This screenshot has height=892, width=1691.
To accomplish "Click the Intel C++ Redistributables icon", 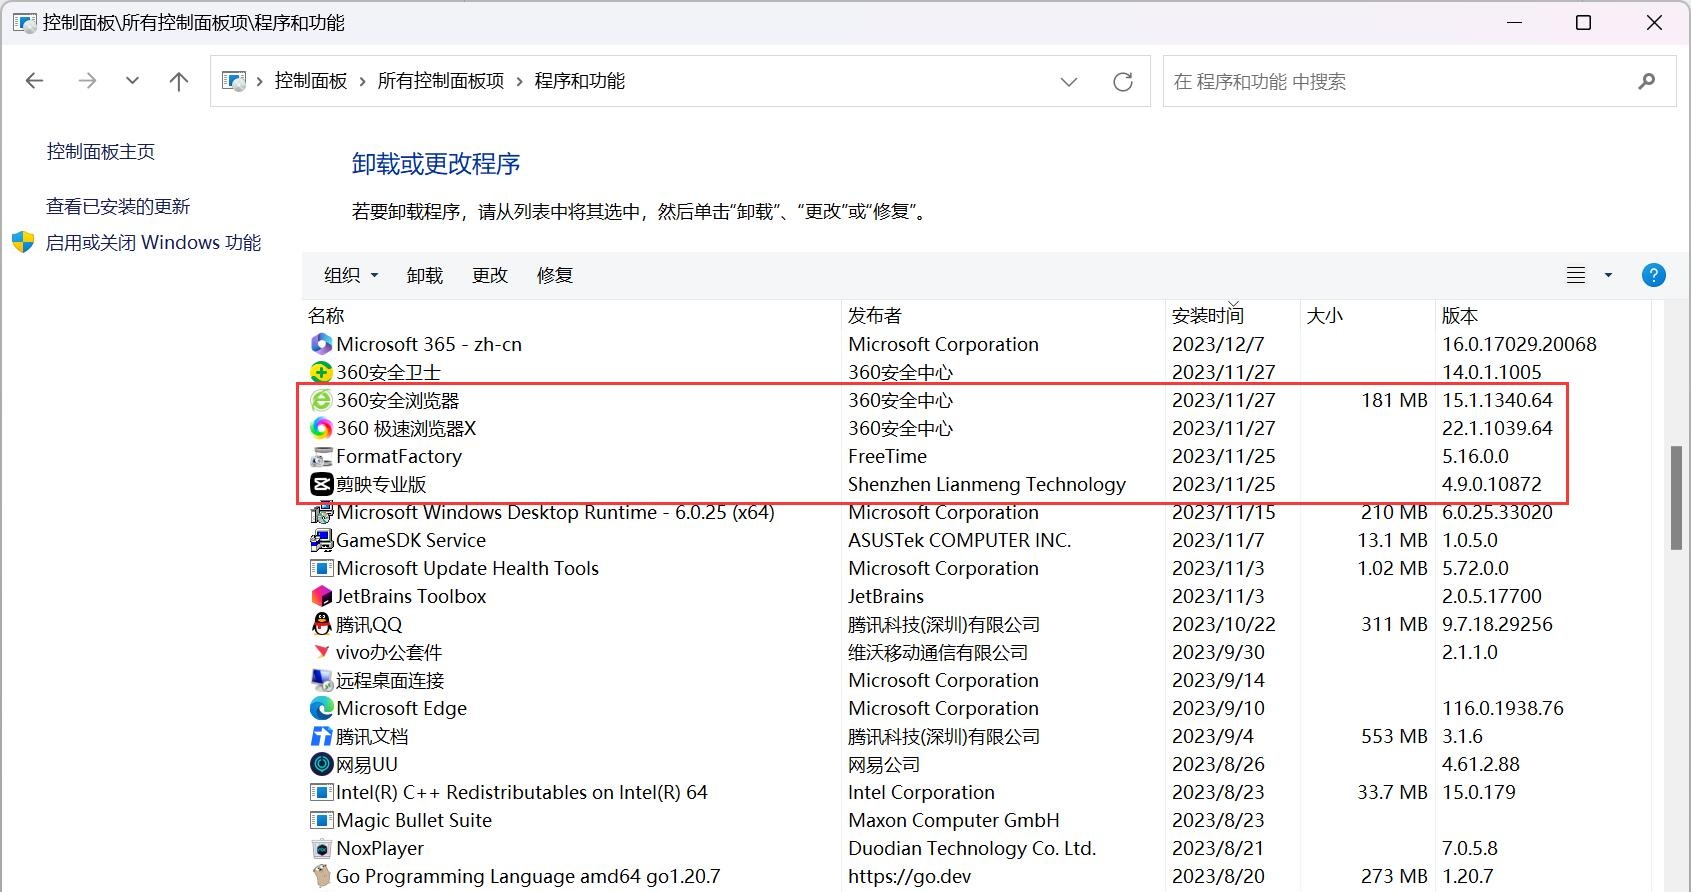I will [x=321, y=792].
